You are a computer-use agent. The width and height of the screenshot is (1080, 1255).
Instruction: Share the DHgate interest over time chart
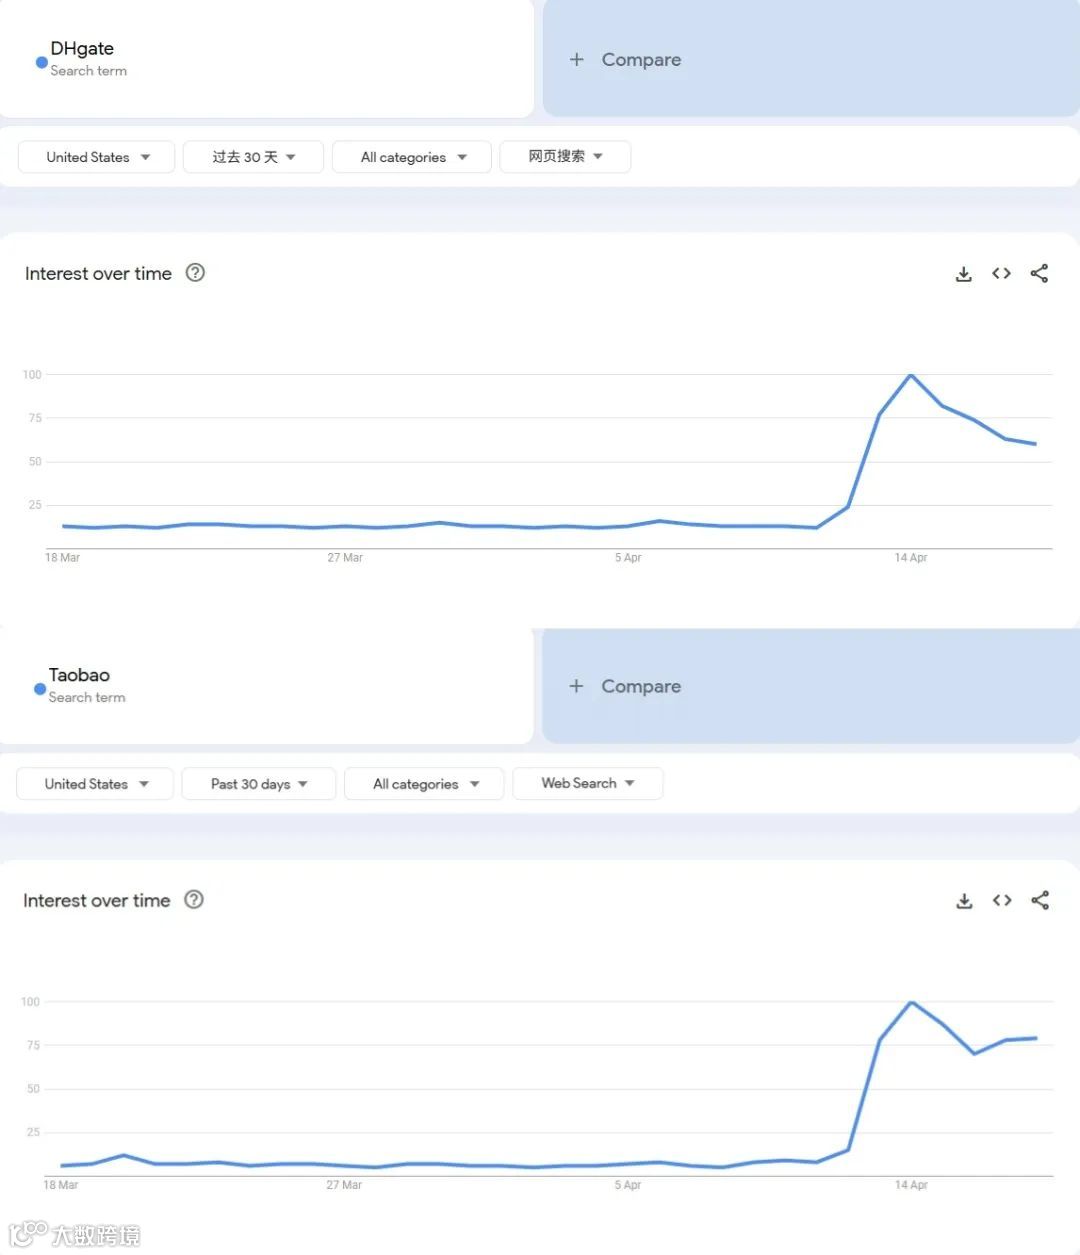[x=1039, y=273]
